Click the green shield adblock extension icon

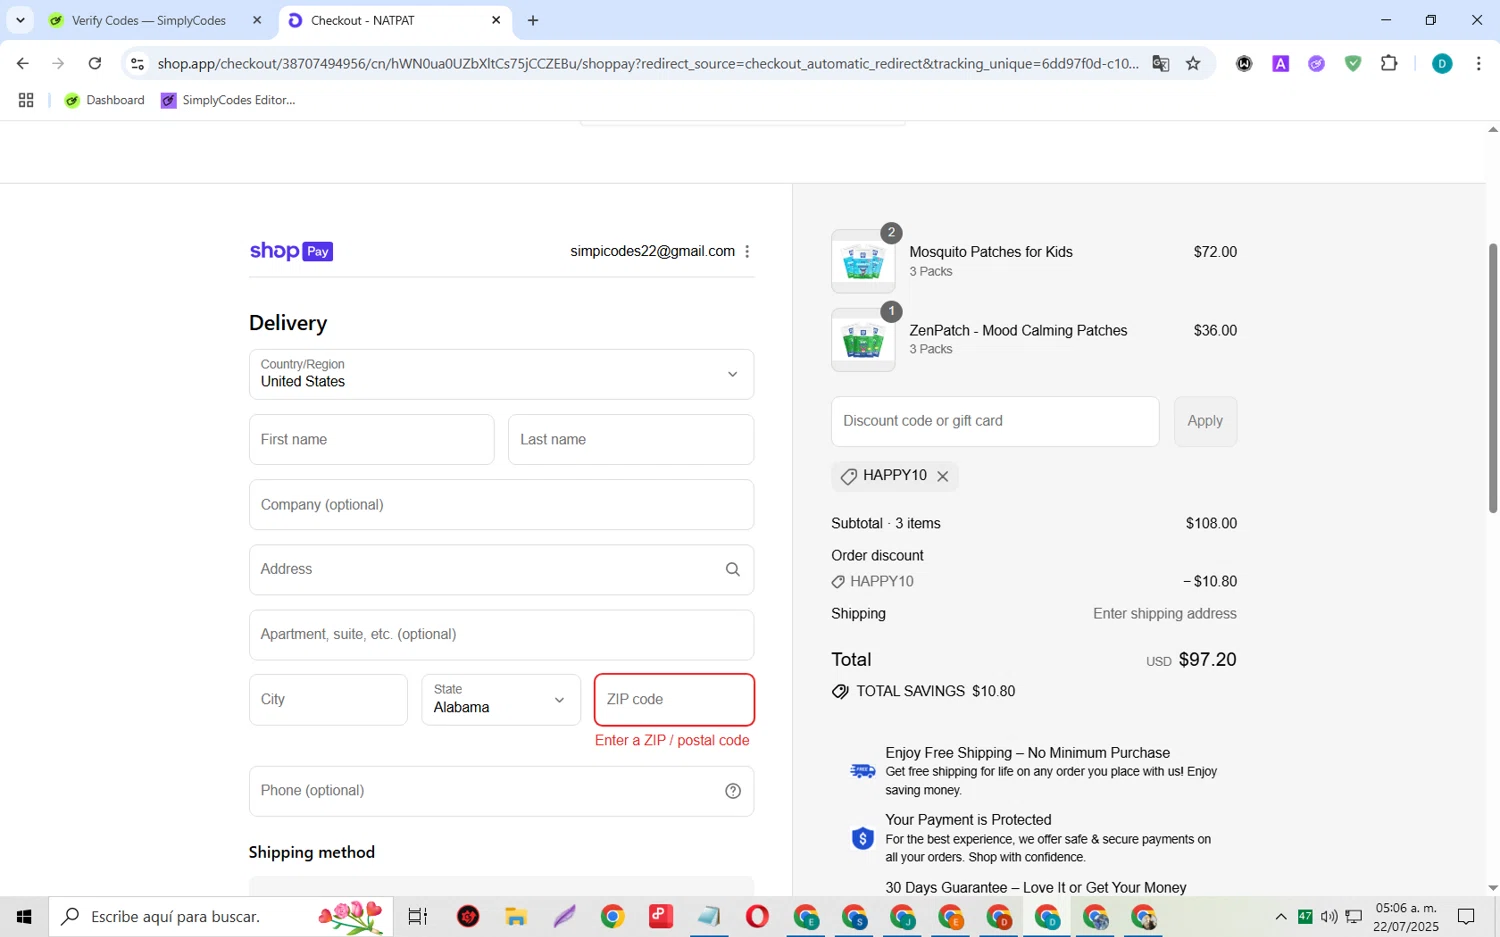tap(1353, 64)
